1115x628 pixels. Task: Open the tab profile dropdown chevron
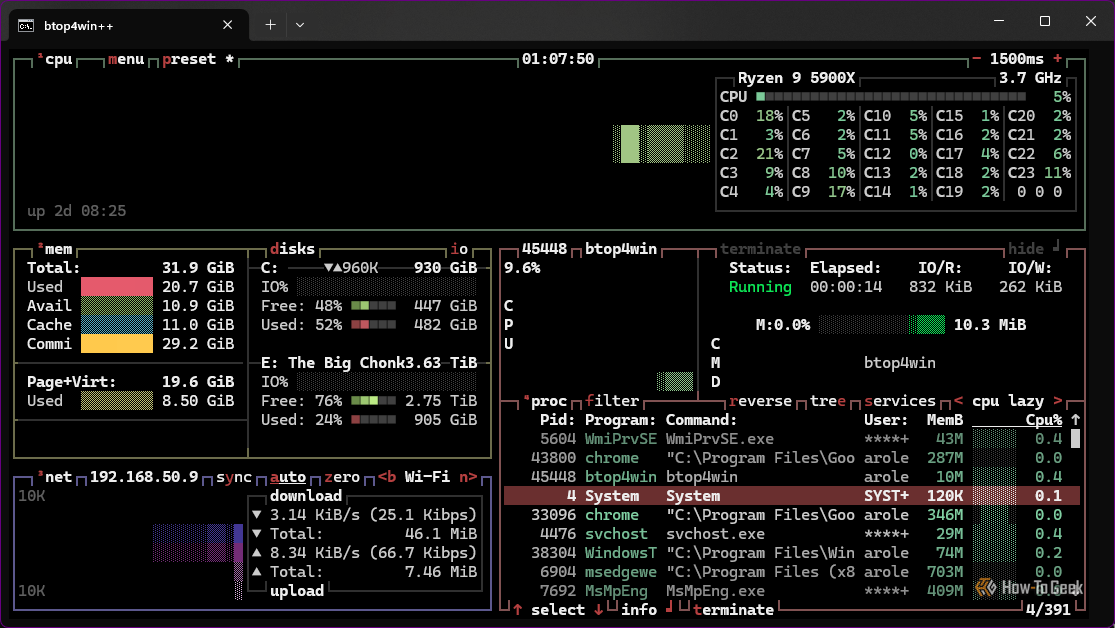coord(300,25)
